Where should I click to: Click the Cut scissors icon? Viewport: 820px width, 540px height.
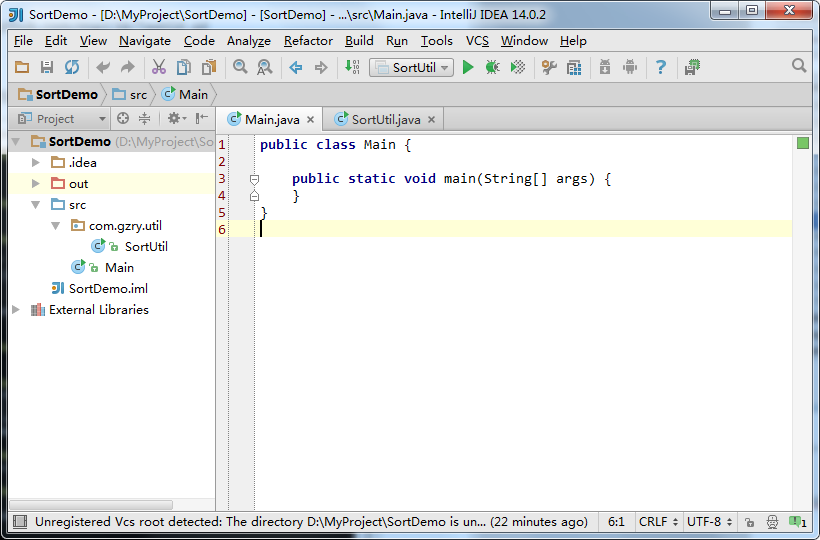pyautogui.click(x=158, y=67)
